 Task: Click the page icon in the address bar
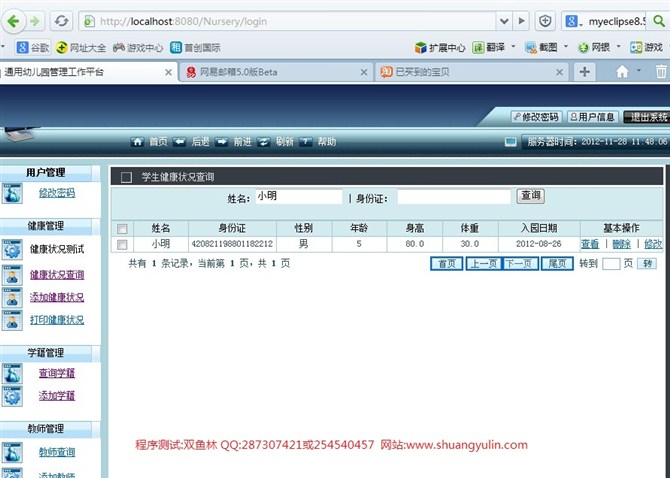point(89,21)
